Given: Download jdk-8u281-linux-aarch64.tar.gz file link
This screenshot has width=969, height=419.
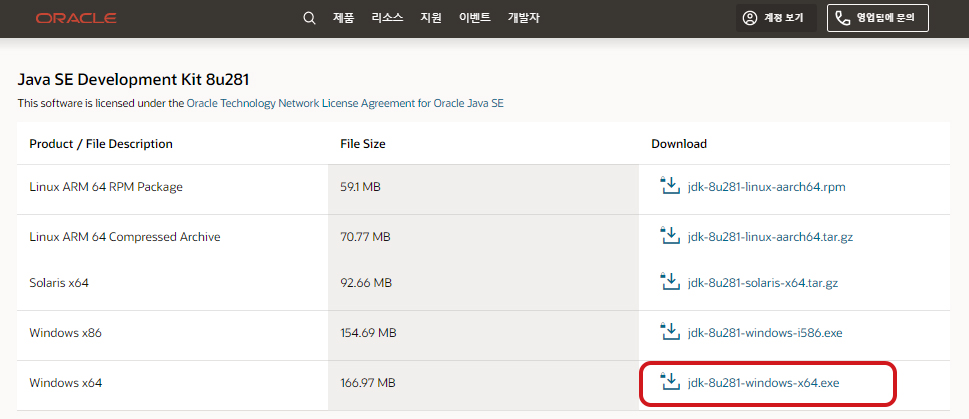Looking at the screenshot, I should [x=770, y=236].
